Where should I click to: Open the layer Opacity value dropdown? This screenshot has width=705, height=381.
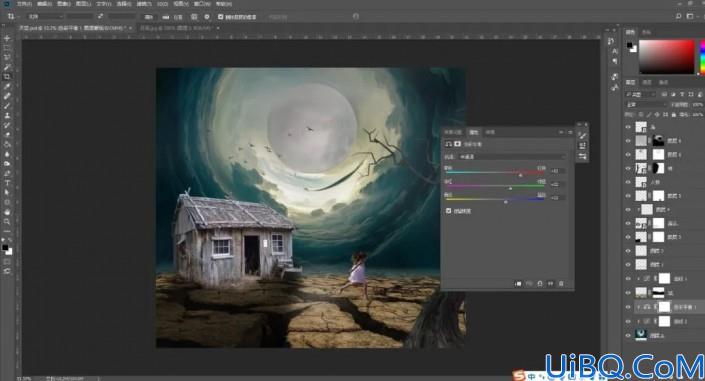(697, 104)
